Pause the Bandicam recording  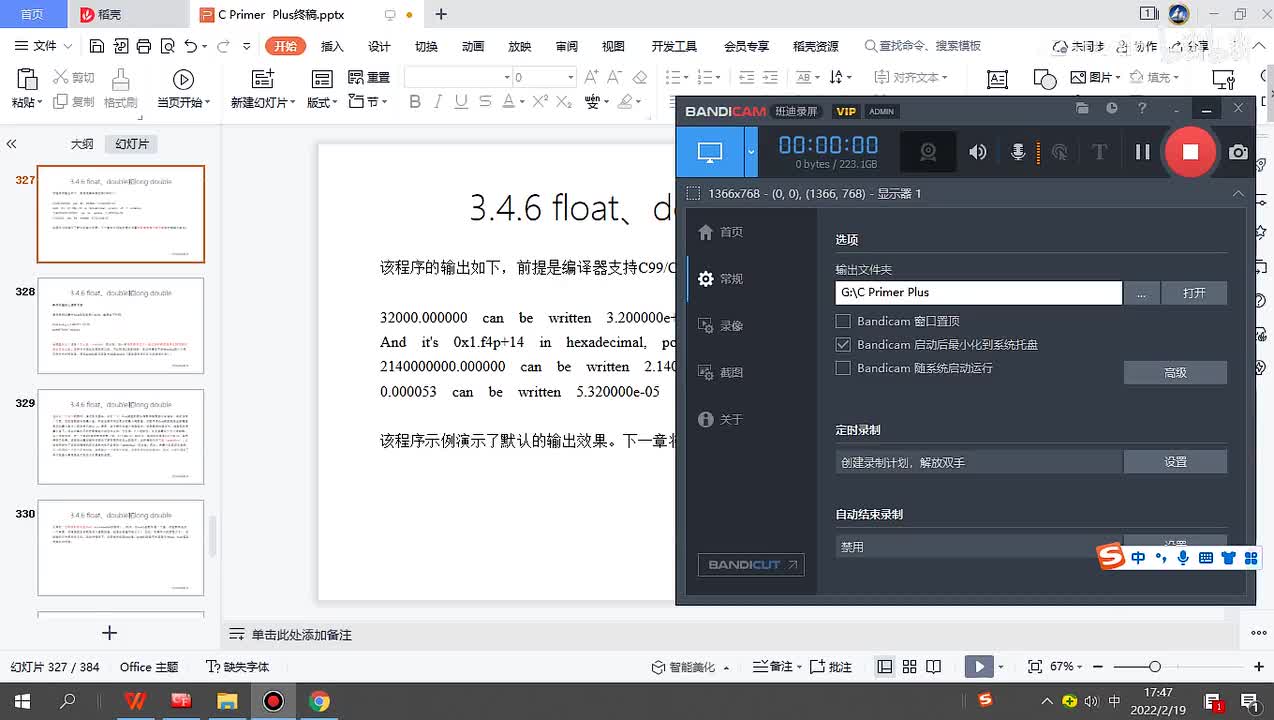pyautogui.click(x=1142, y=152)
